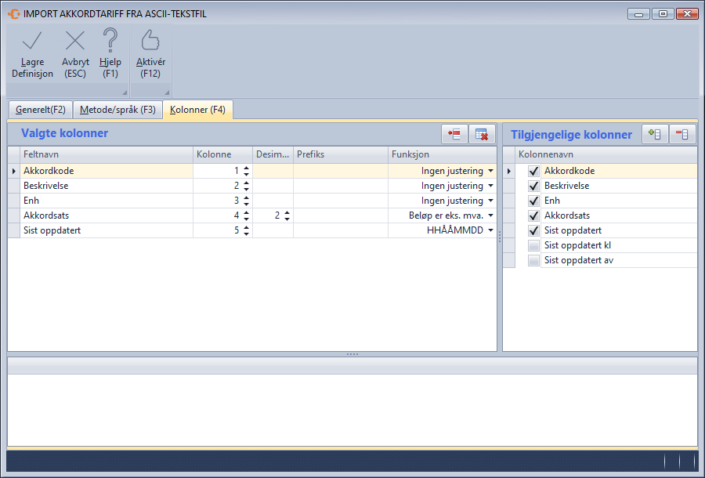Open the HHÅÅMMDD format dropdown
Screen dimensions: 705x478
tap(491, 230)
